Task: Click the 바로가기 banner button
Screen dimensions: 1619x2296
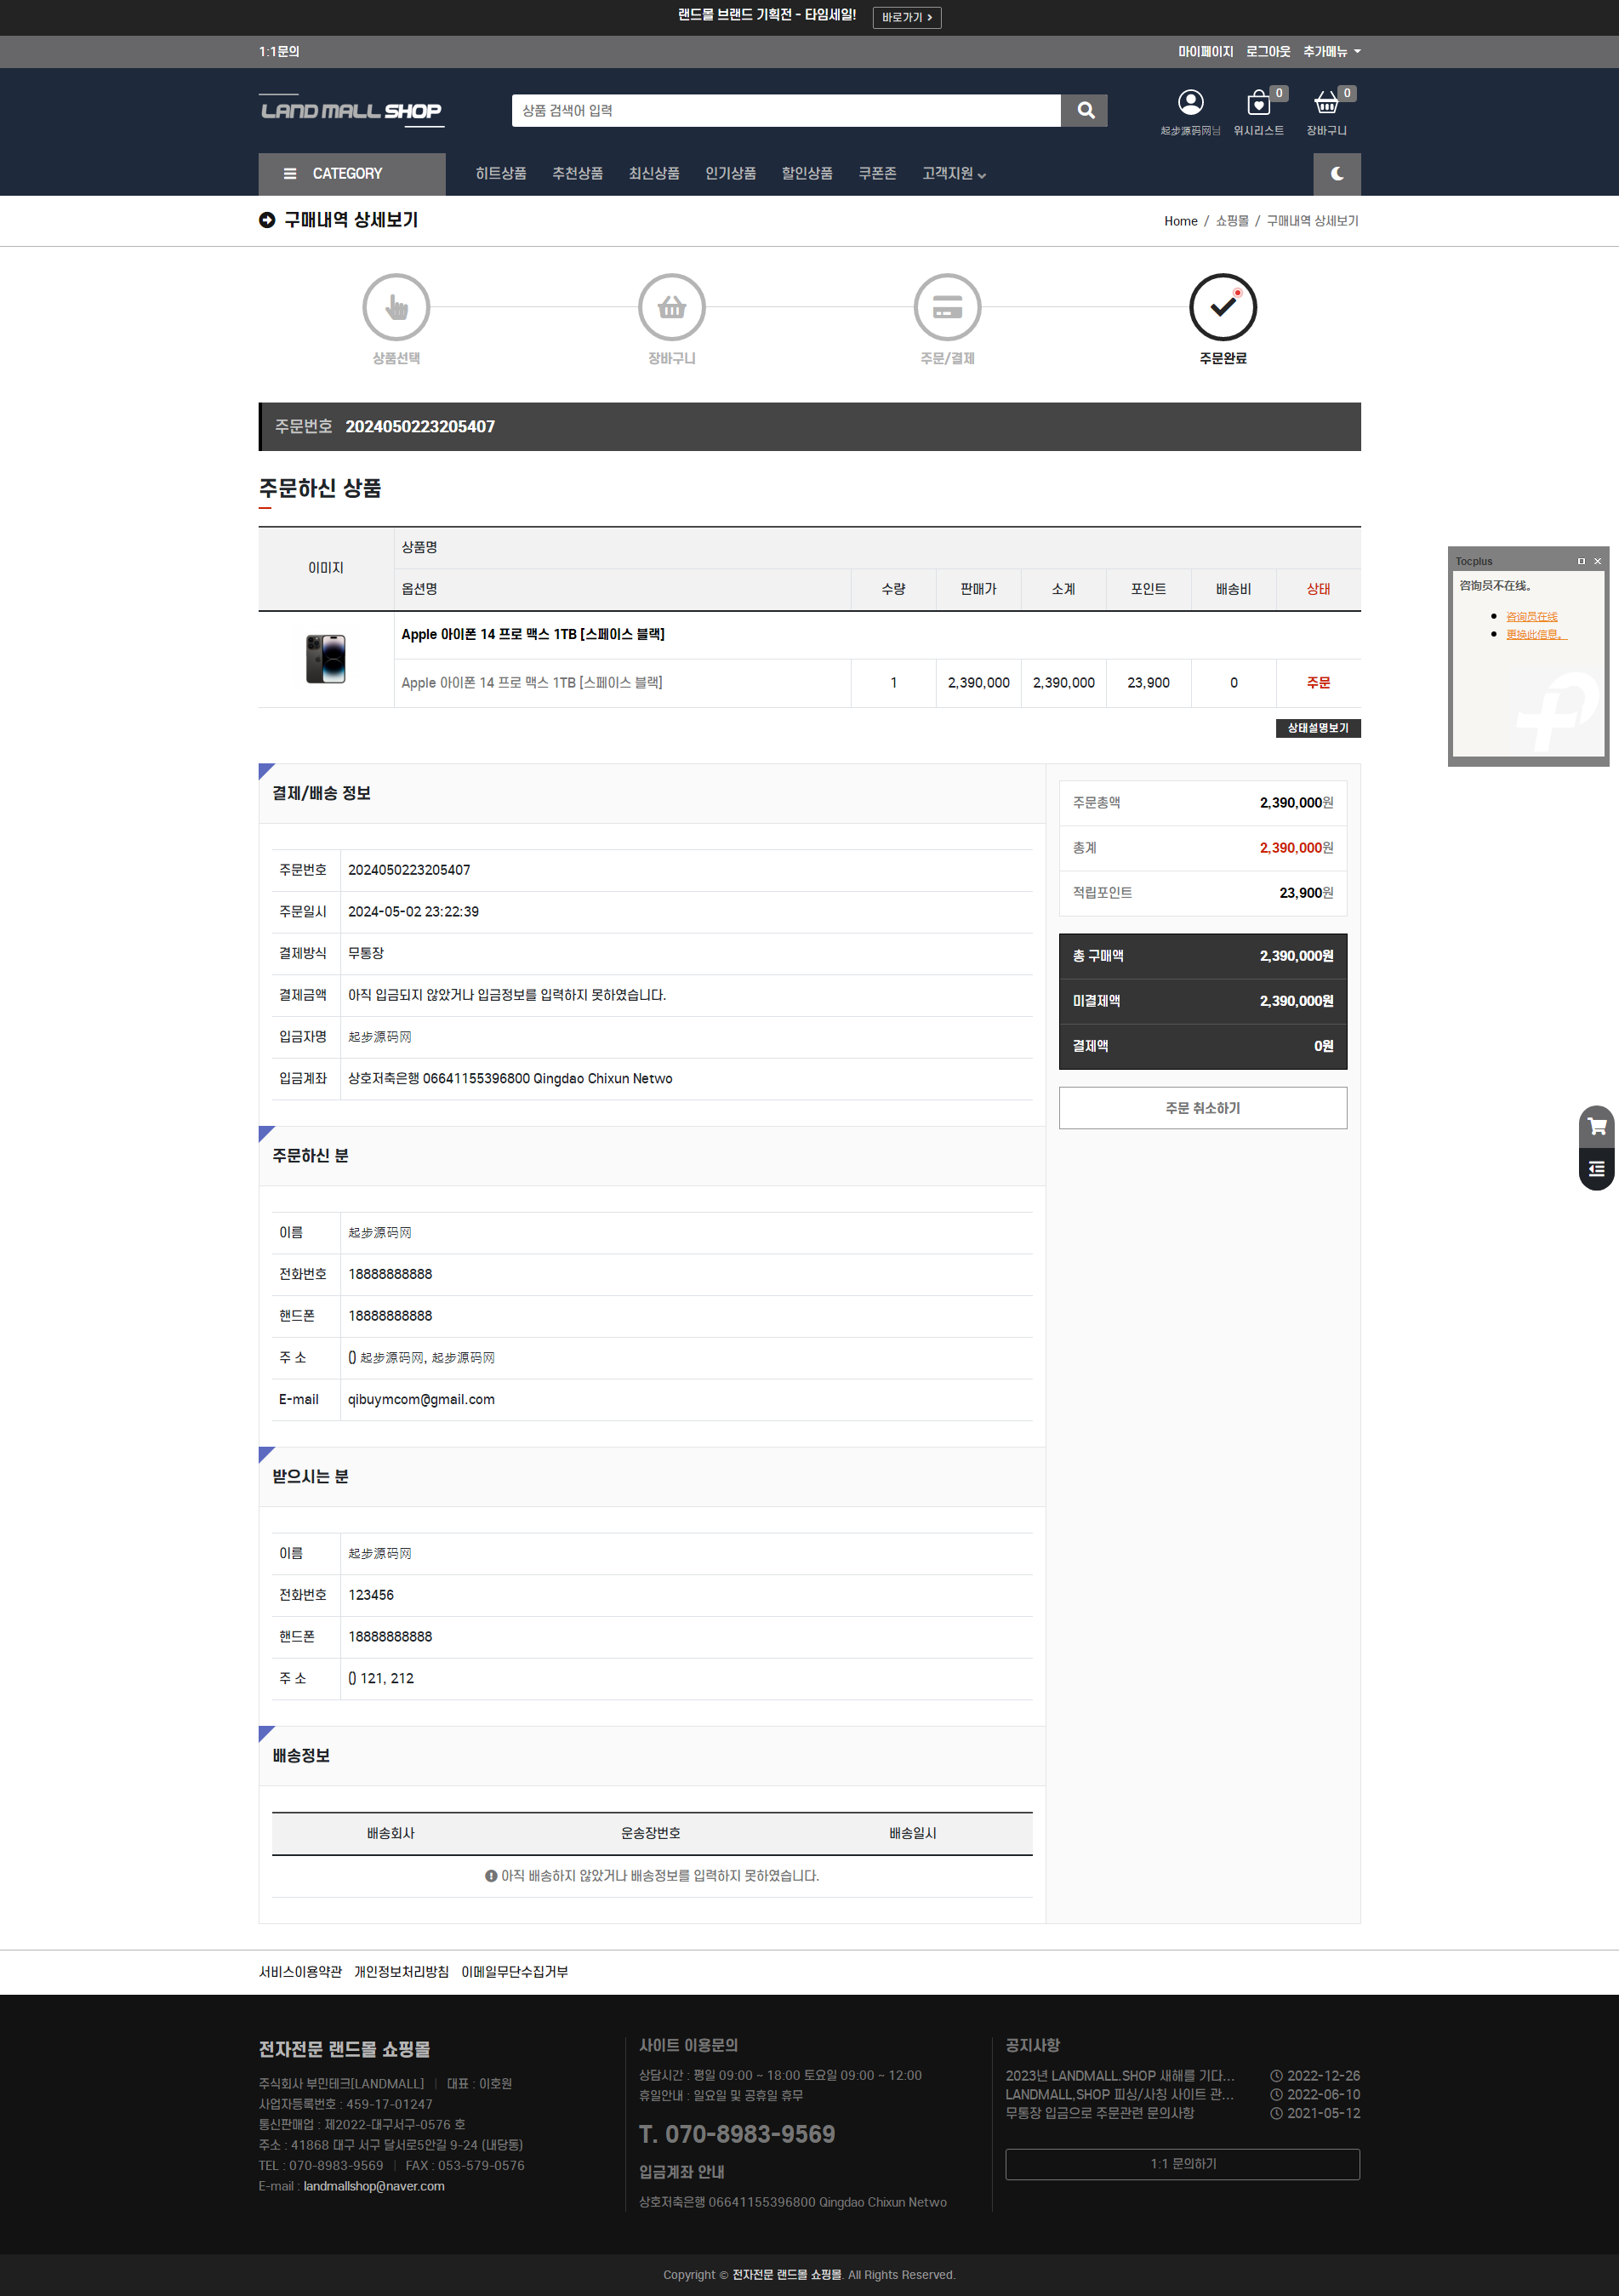Action: coord(907,18)
